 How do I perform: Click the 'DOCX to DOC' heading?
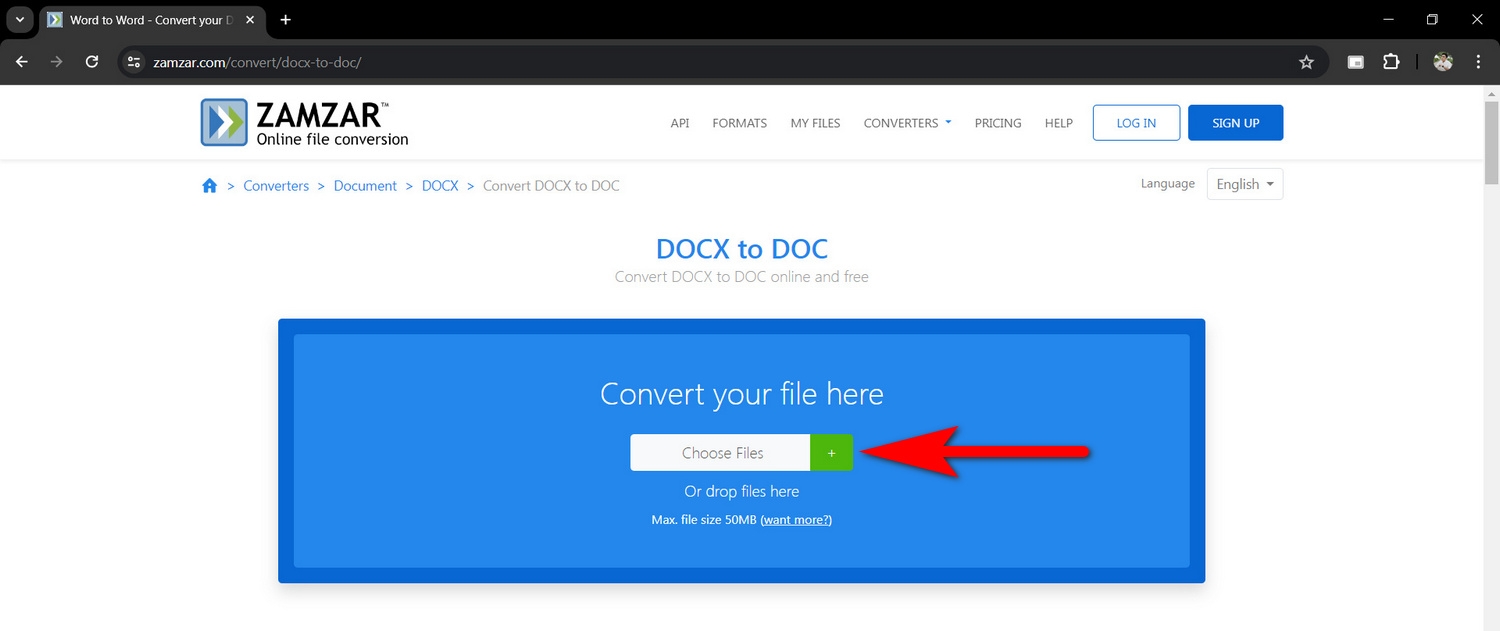pyautogui.click(x=742, y=248)
